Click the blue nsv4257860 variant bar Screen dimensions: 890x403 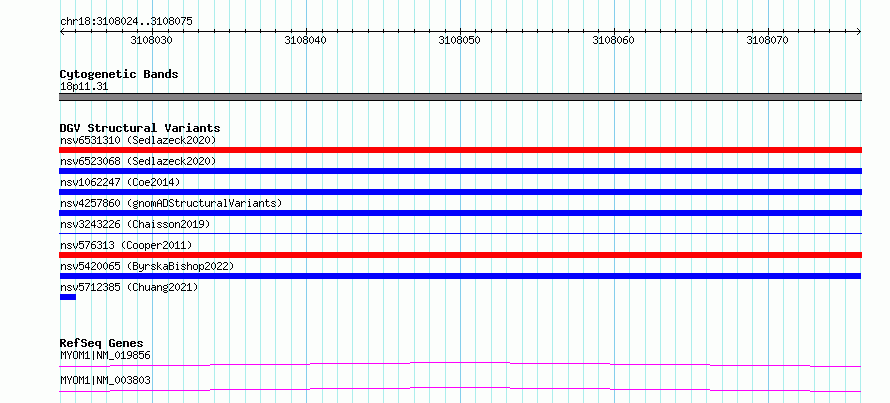460,213
